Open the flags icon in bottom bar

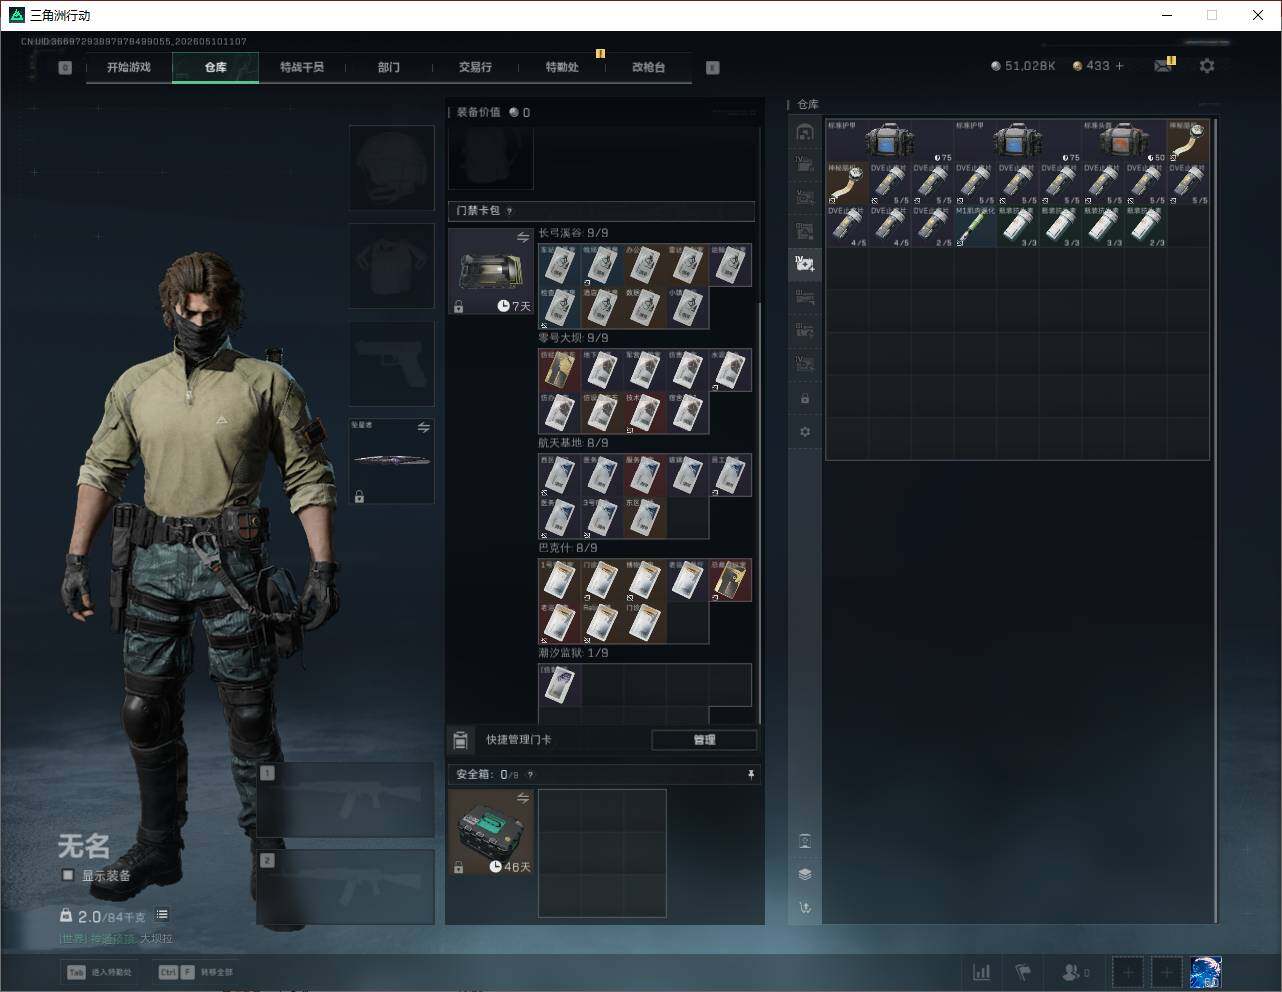click(x=1023, y=972)
